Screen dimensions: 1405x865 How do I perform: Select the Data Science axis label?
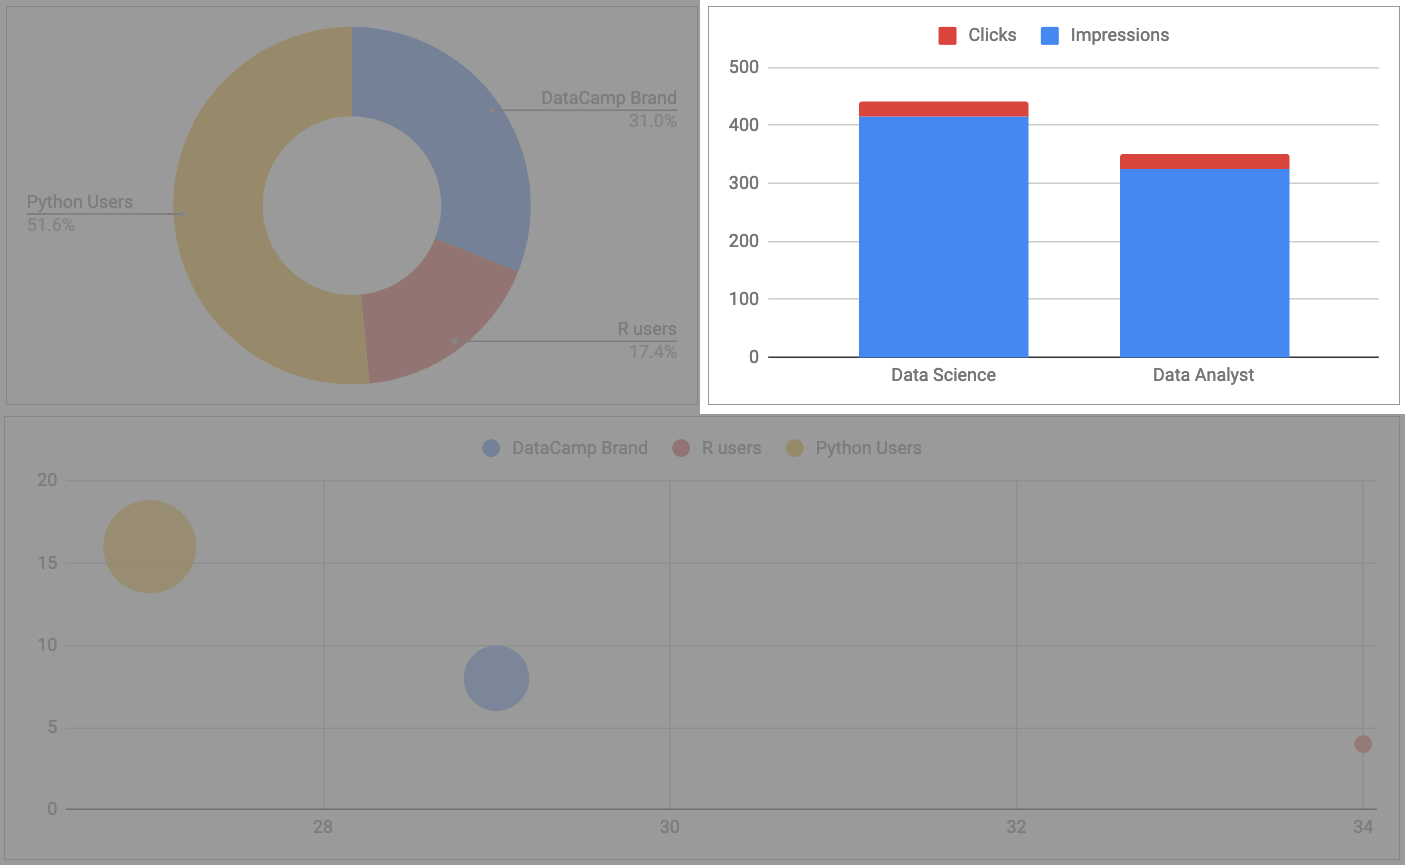pos(943,375)
